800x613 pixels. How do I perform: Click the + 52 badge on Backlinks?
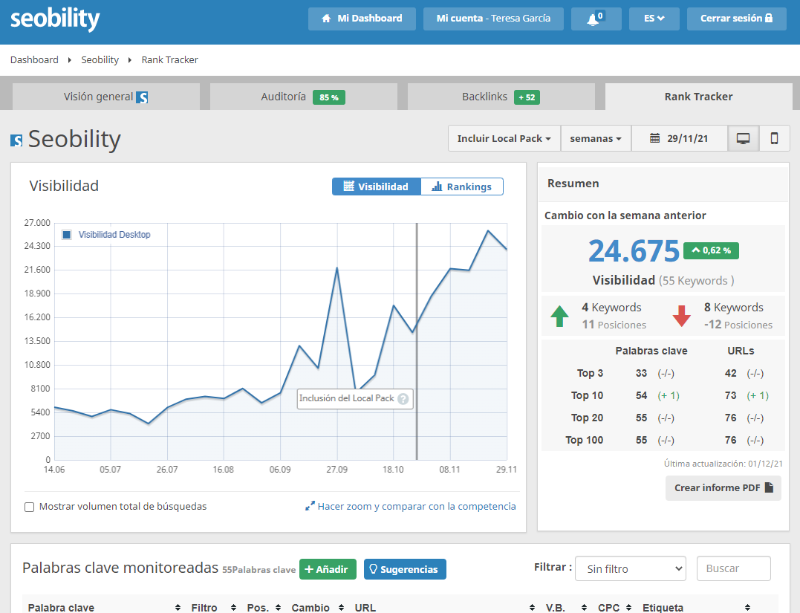tap(527, 97)
